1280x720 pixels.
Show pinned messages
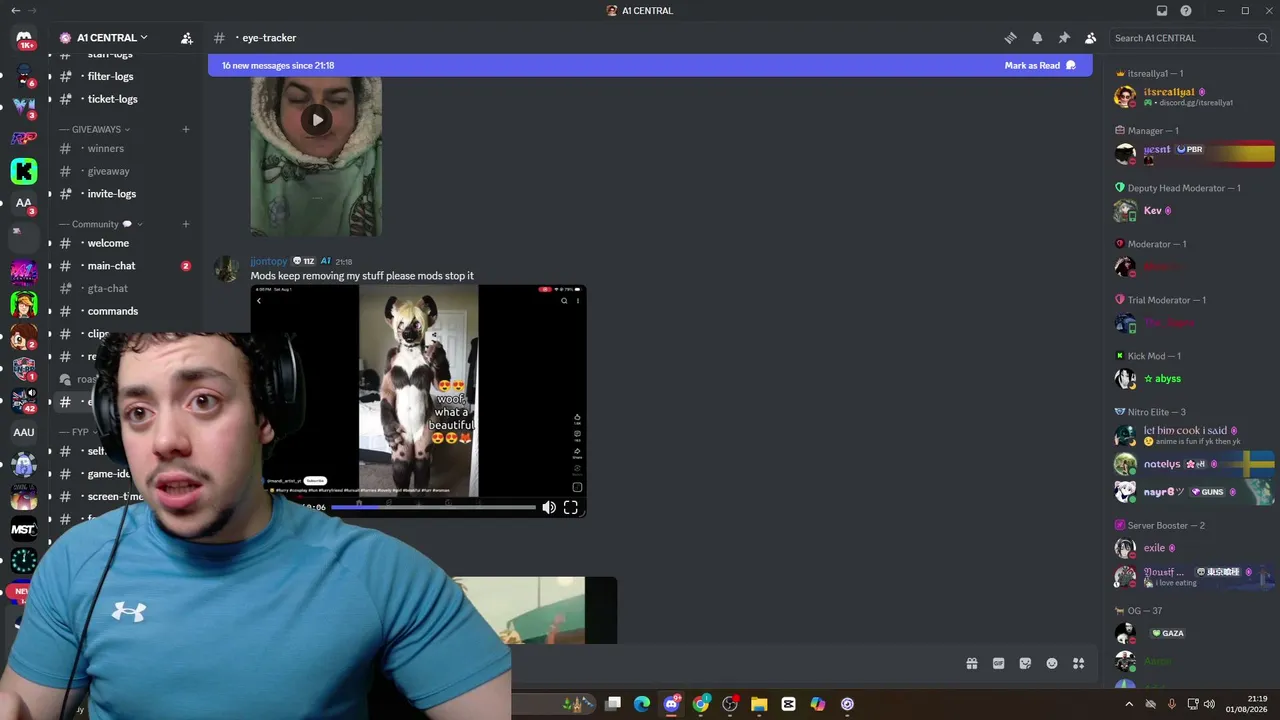(1064, 38)
